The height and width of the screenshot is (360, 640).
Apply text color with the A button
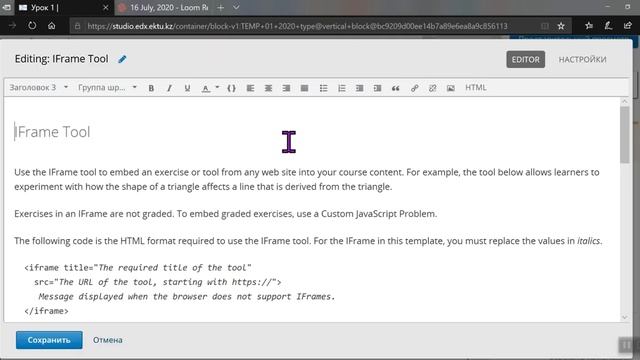(x=206, y=88)
